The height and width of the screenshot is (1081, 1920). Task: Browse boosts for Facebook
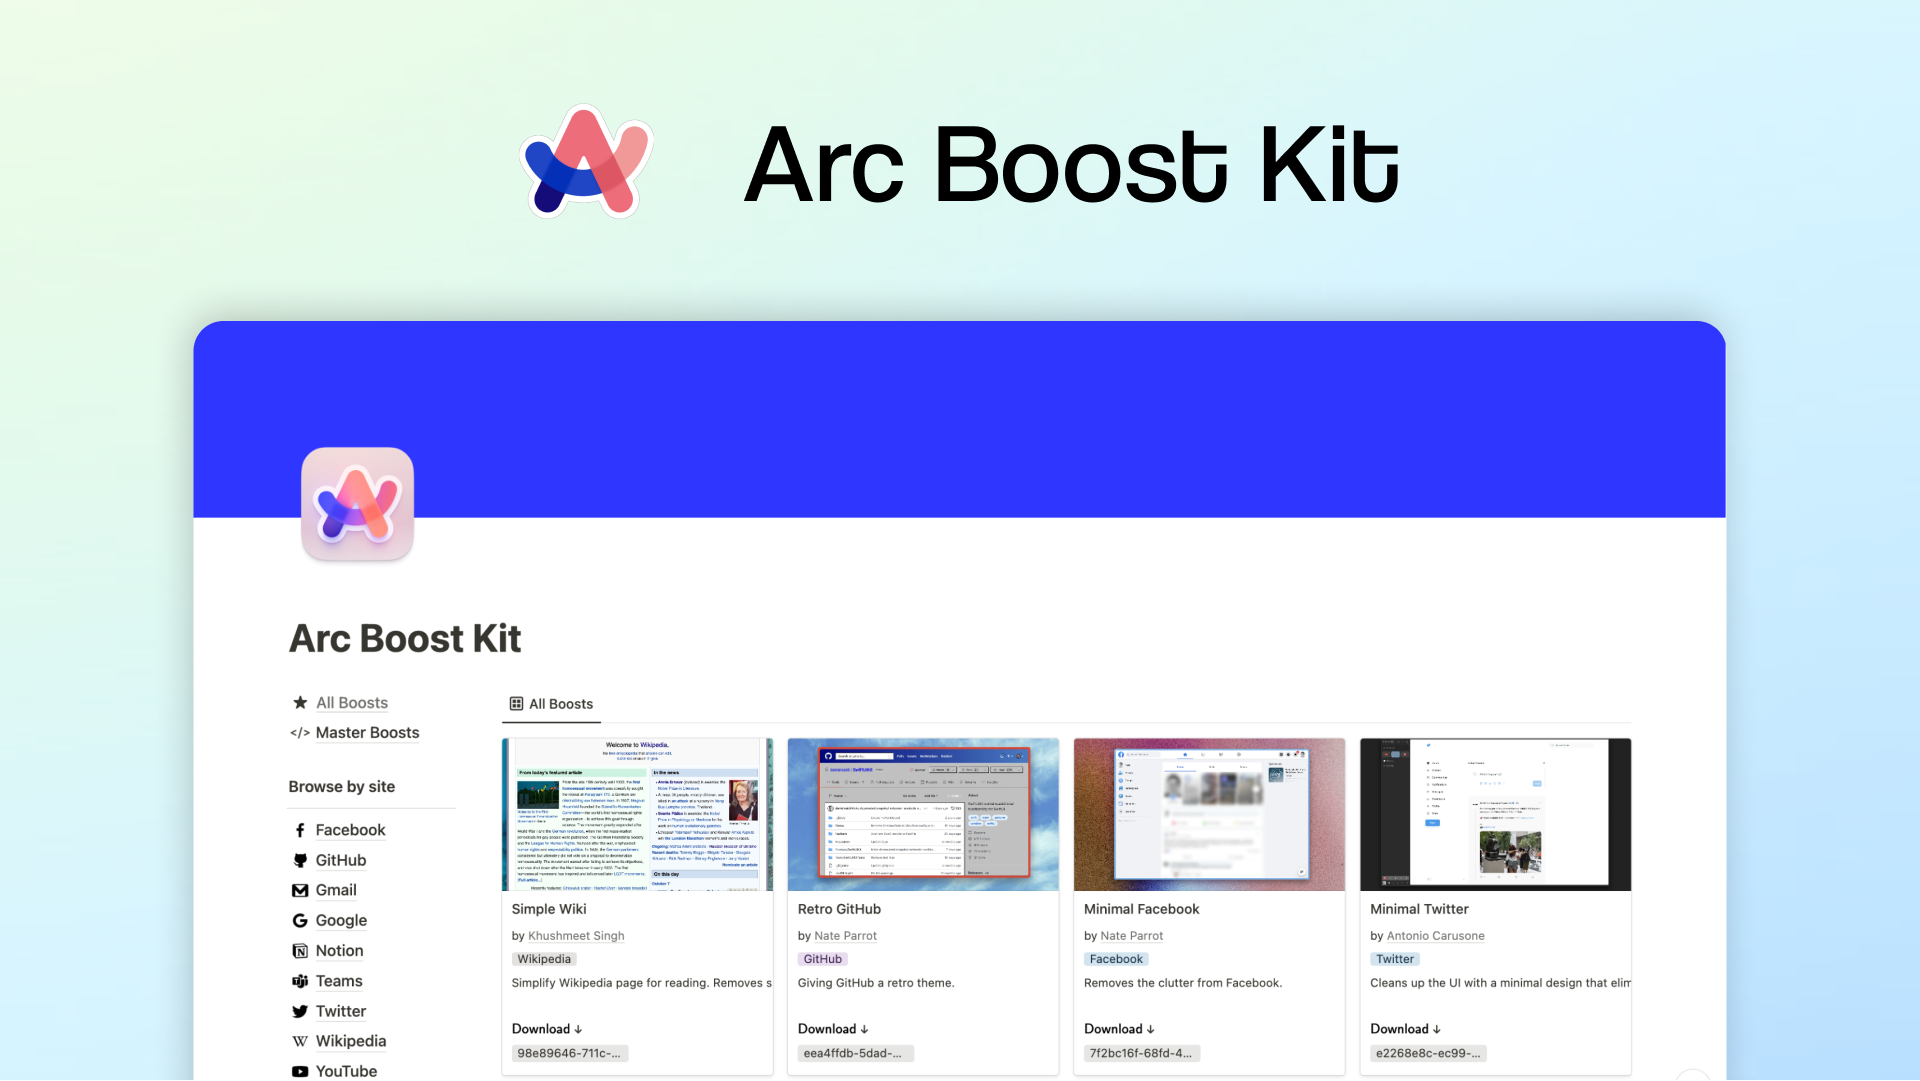[350, 830]
